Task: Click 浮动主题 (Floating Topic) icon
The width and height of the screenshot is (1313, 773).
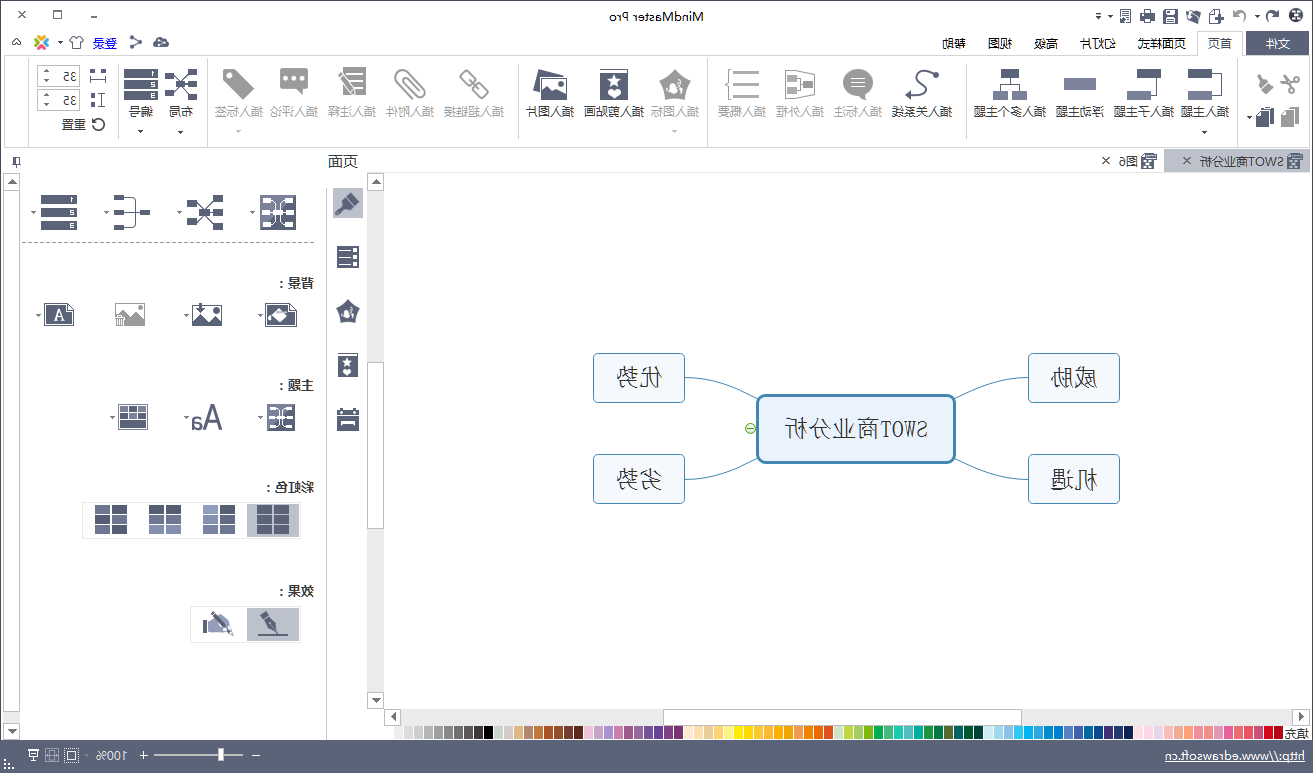Action: (1080, 85)
